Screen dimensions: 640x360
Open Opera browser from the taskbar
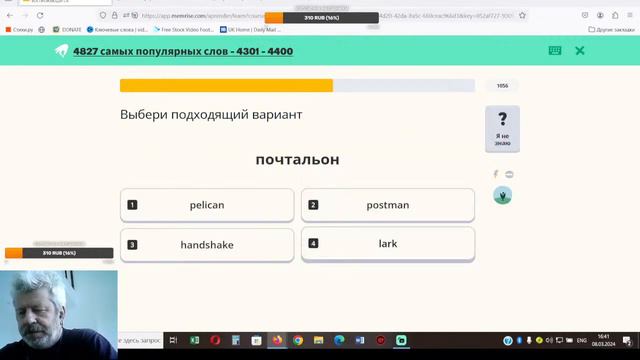pos(215,340)
